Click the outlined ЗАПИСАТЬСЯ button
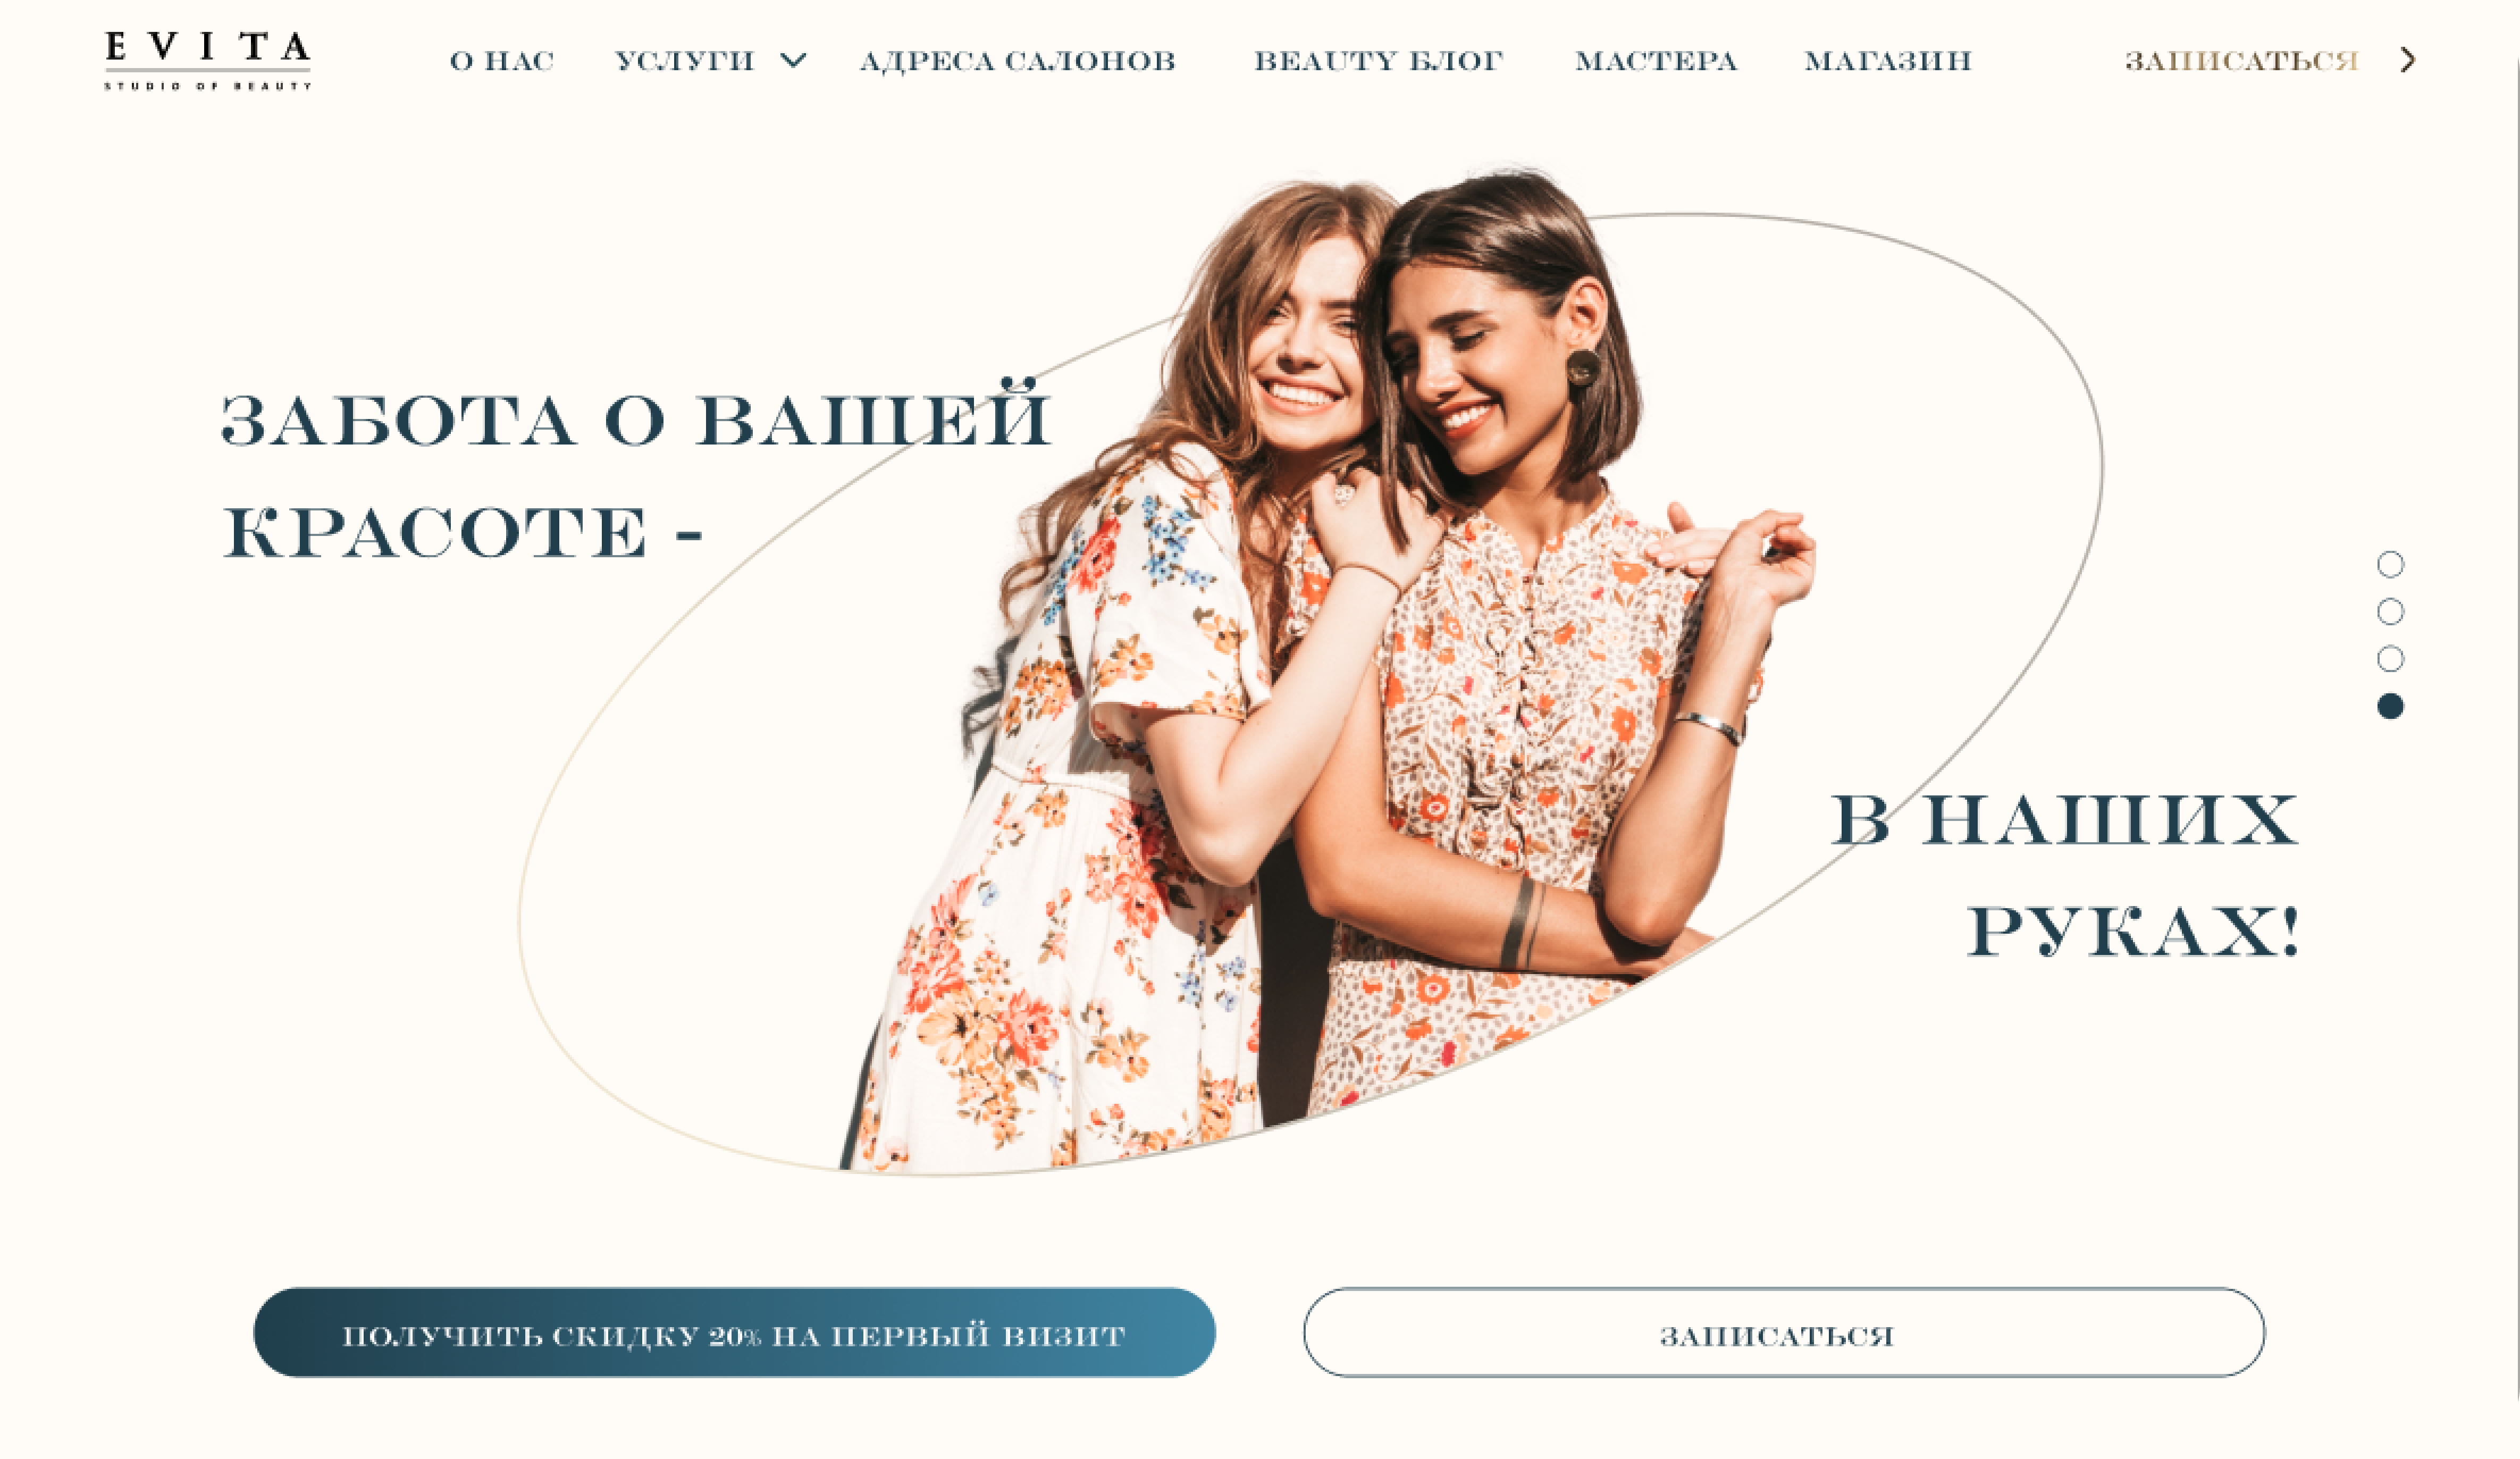Viewport: 2520px width, 1459px height. 1784,1332
